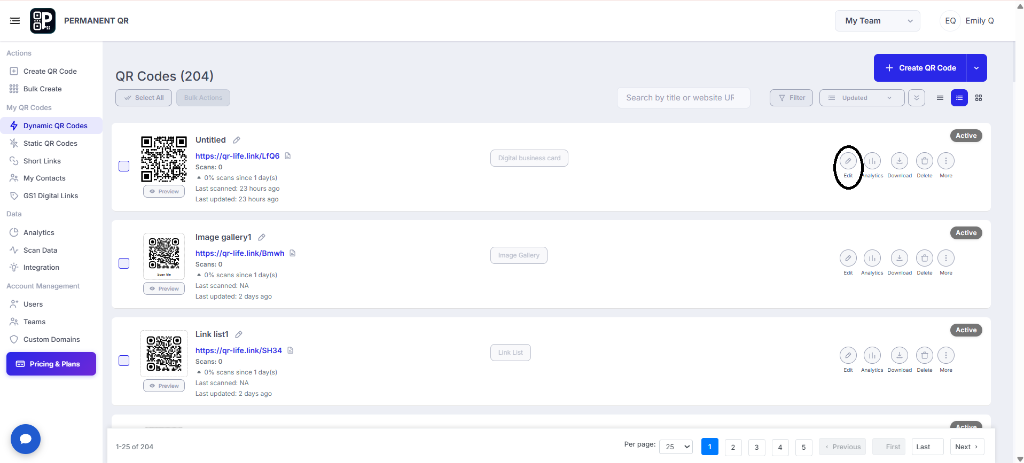Open the https://qr-life.link/LfQ6 link
The width and height of the screenshot is (1024, 463).
[238, 156]
